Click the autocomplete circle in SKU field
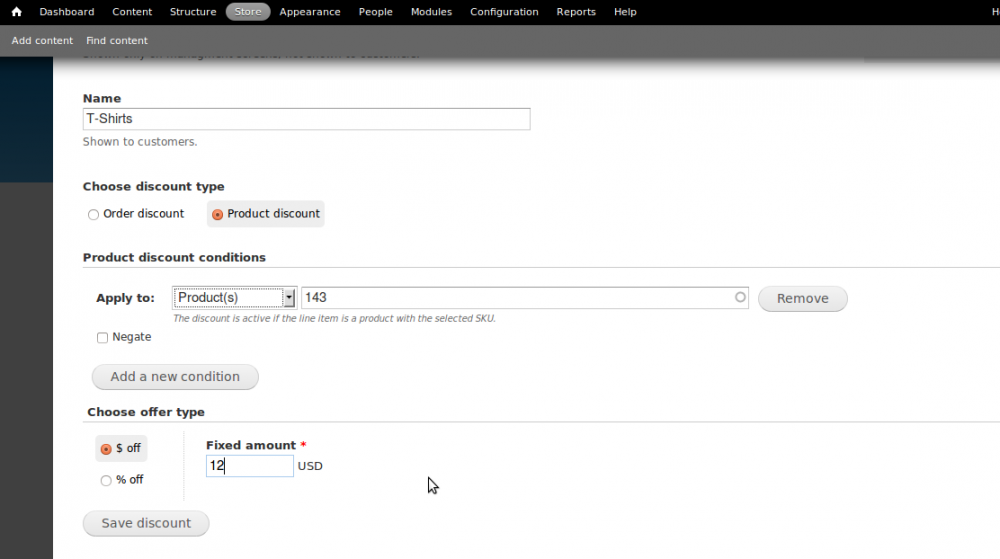This screenshot has height=559, width=1000. coord(740,297)
